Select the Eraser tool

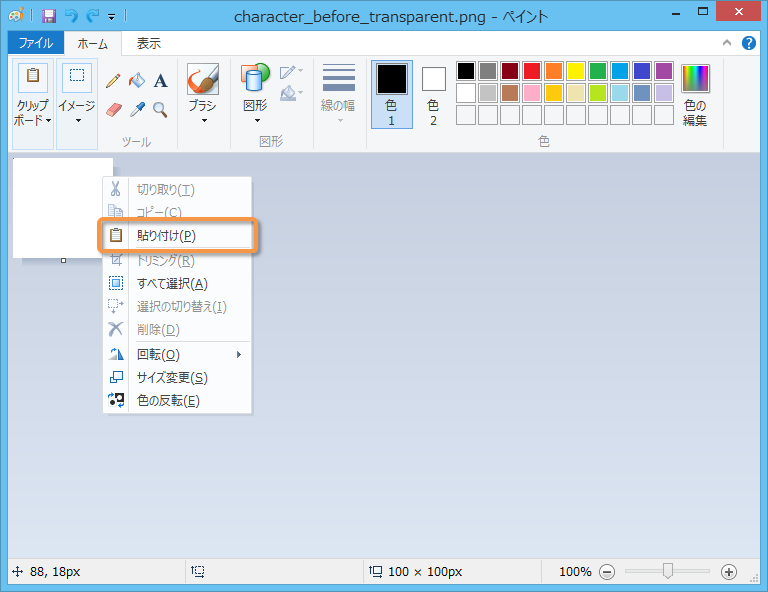point(113,109)
